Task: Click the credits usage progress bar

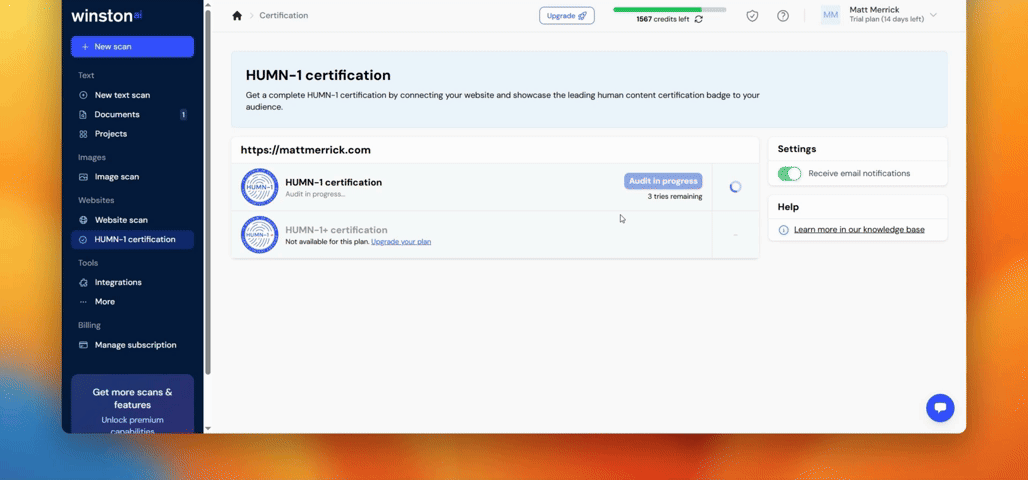Action: pyautogui.click(x=669, y=10)
